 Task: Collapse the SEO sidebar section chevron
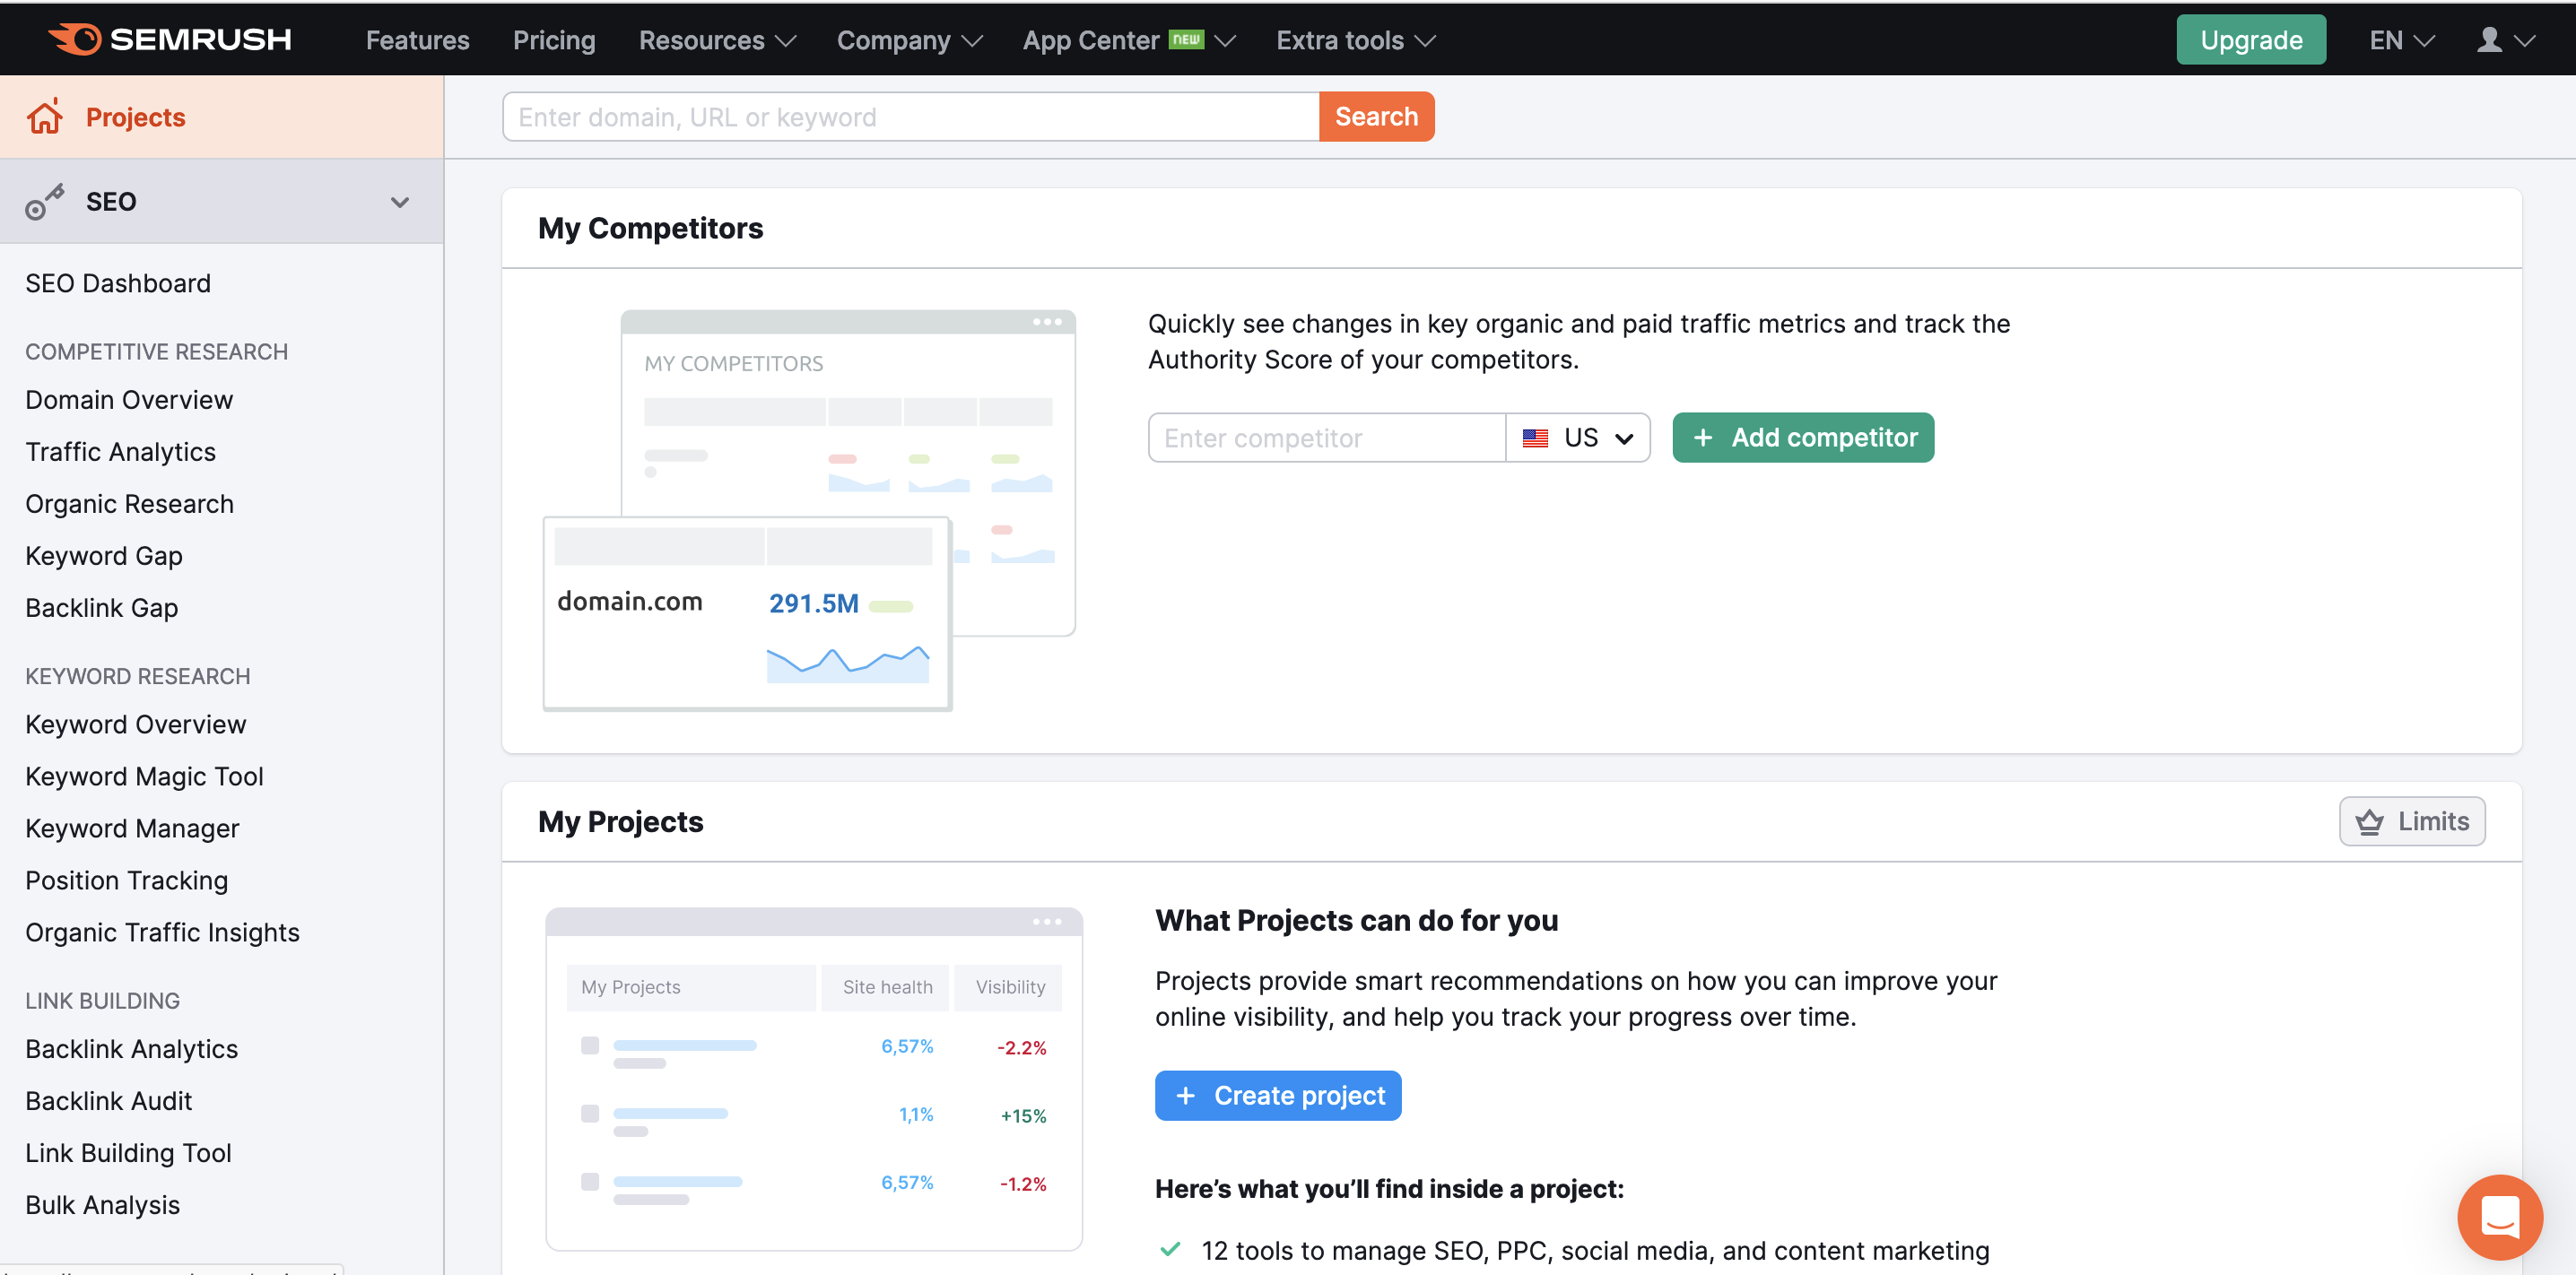tap(400, 202)
